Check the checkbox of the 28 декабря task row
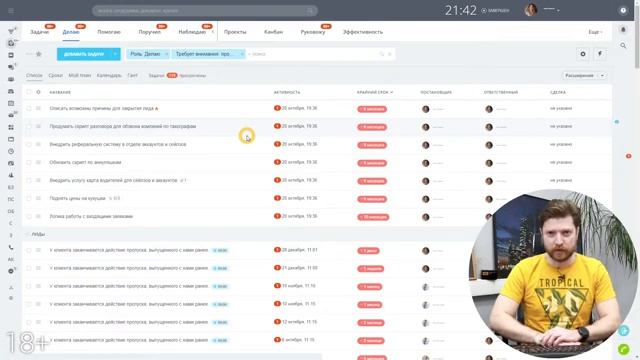This screenshot has height=360, width=640. pyautogui.click(x=29, y=250)
